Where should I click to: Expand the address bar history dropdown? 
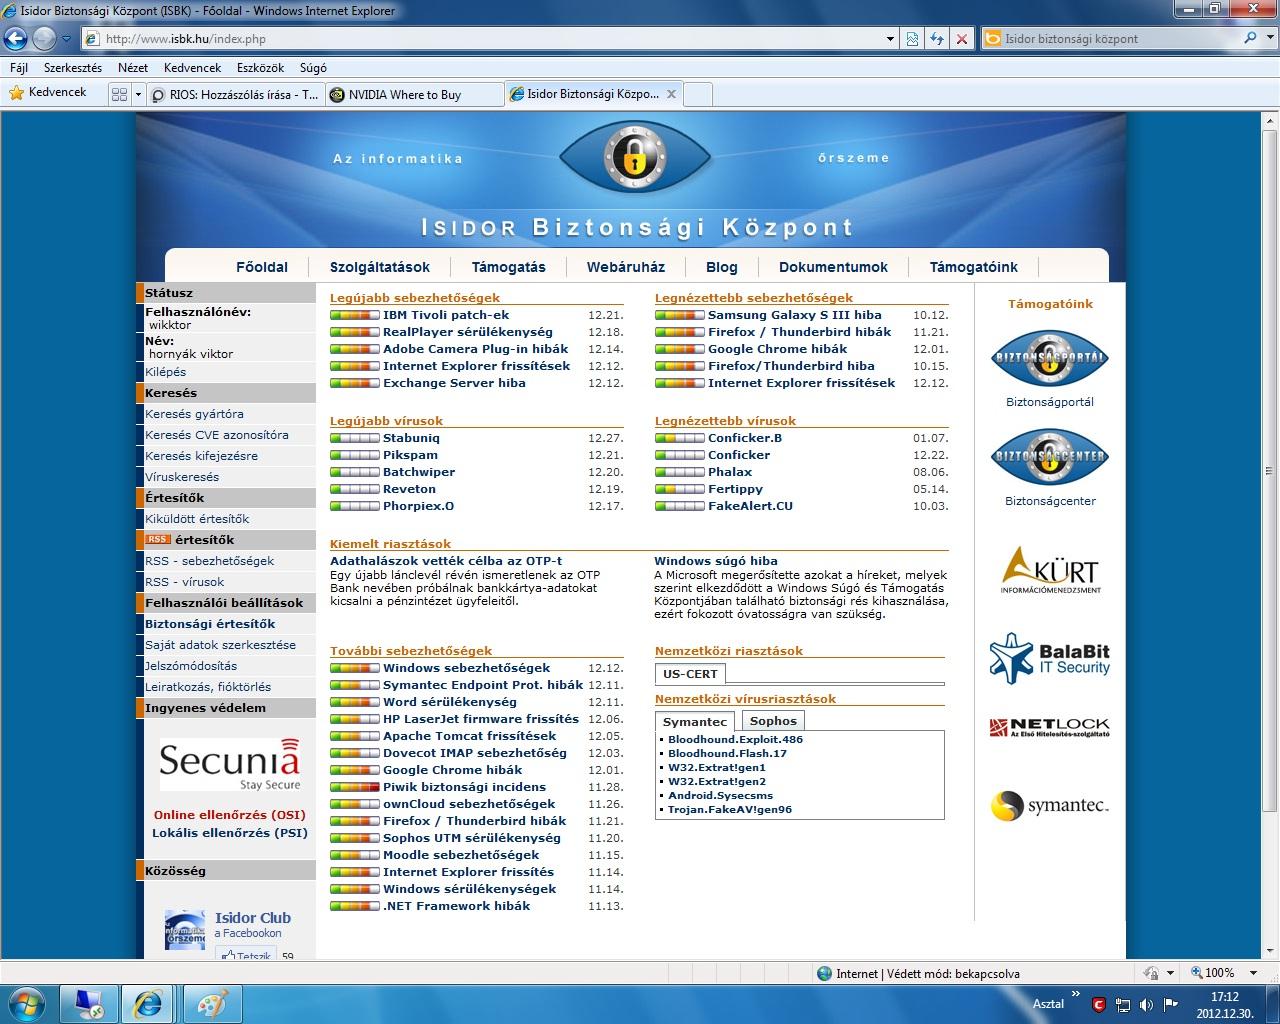pyautogui.click(x=890, y=39)
